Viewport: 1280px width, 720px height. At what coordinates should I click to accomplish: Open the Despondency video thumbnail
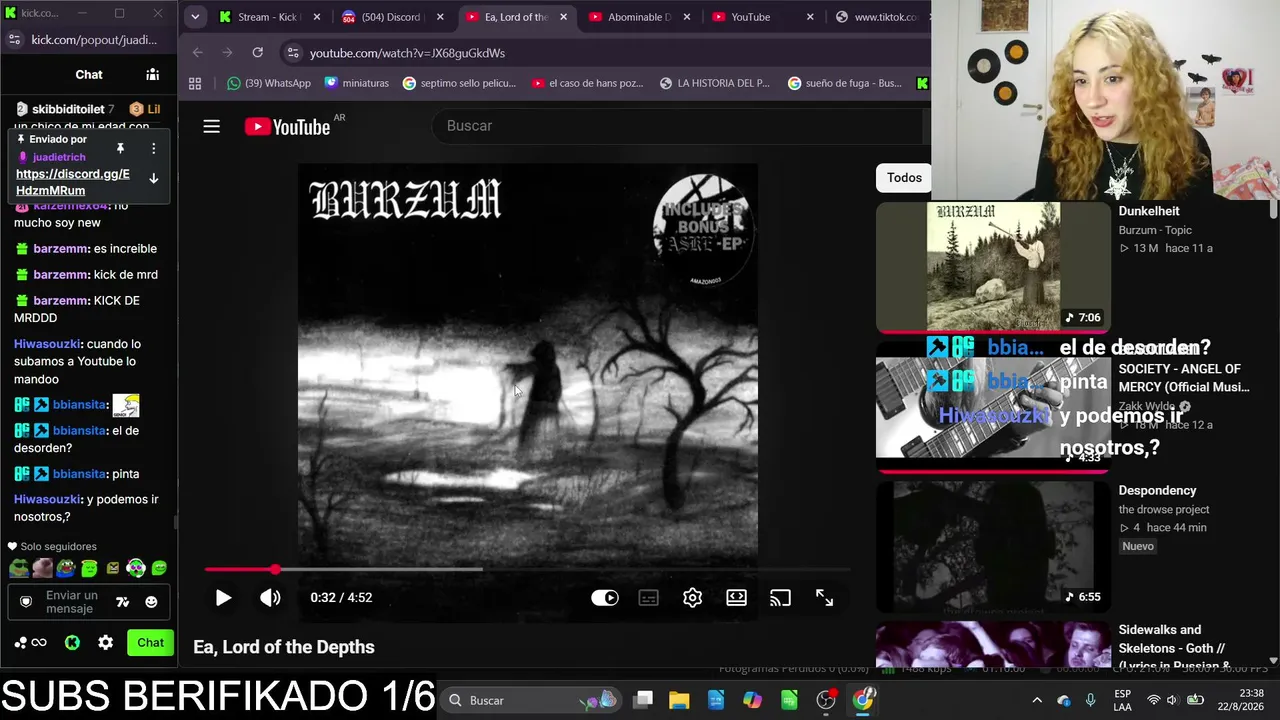993,546
